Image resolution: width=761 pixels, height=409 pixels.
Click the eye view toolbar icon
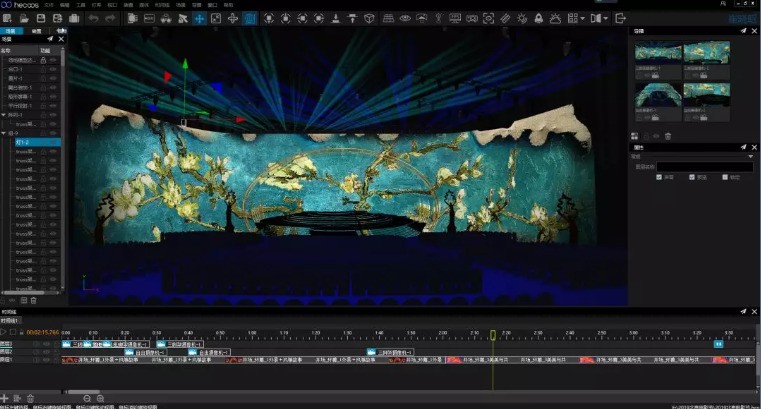(x=405, y=18)
